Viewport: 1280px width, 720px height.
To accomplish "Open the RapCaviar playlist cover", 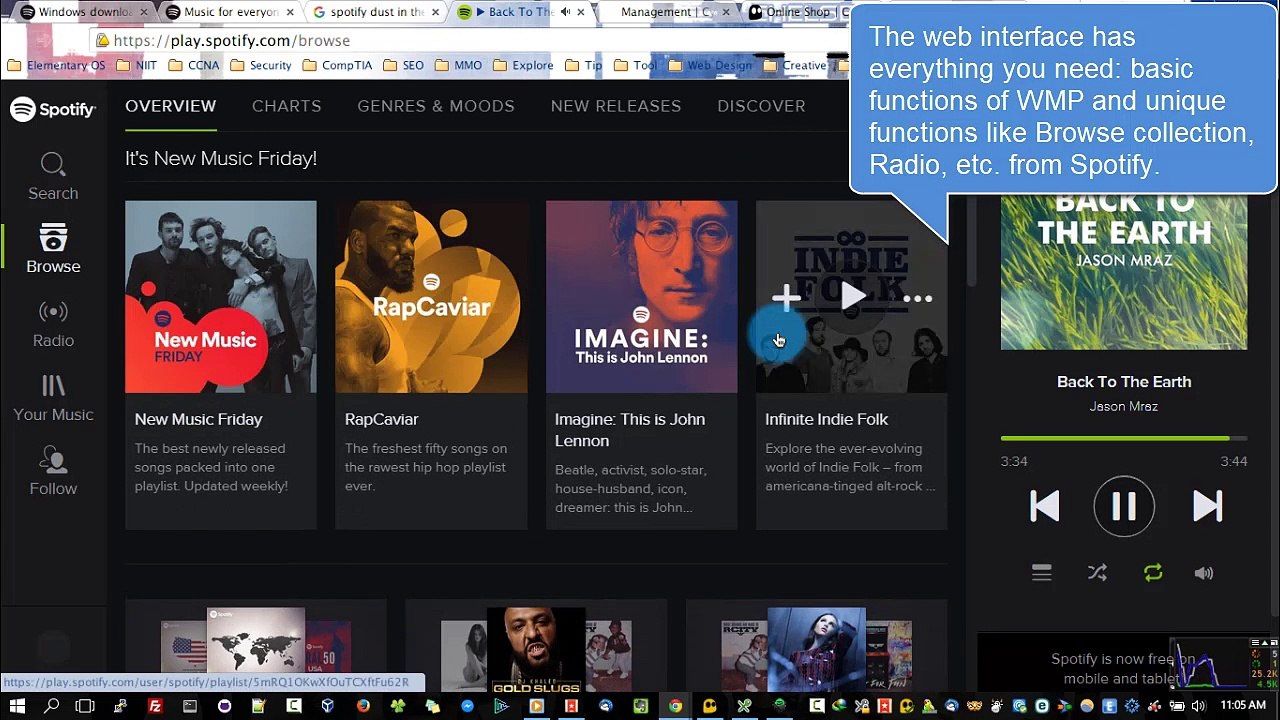I will (431, 297).
